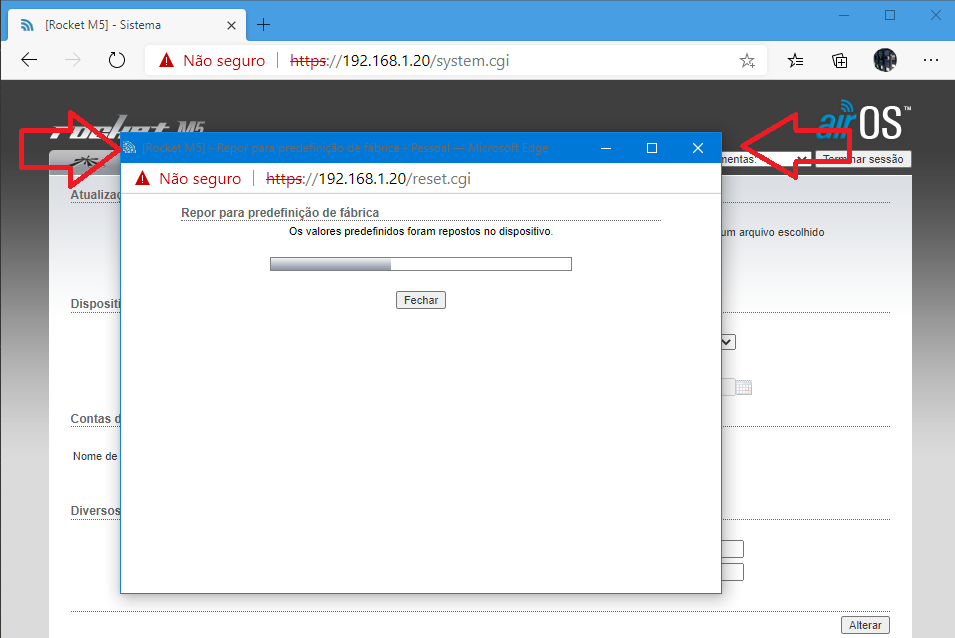Click the Forward navigation arrow
Viewport: 955px width, 638px height.
coord(72,60)
